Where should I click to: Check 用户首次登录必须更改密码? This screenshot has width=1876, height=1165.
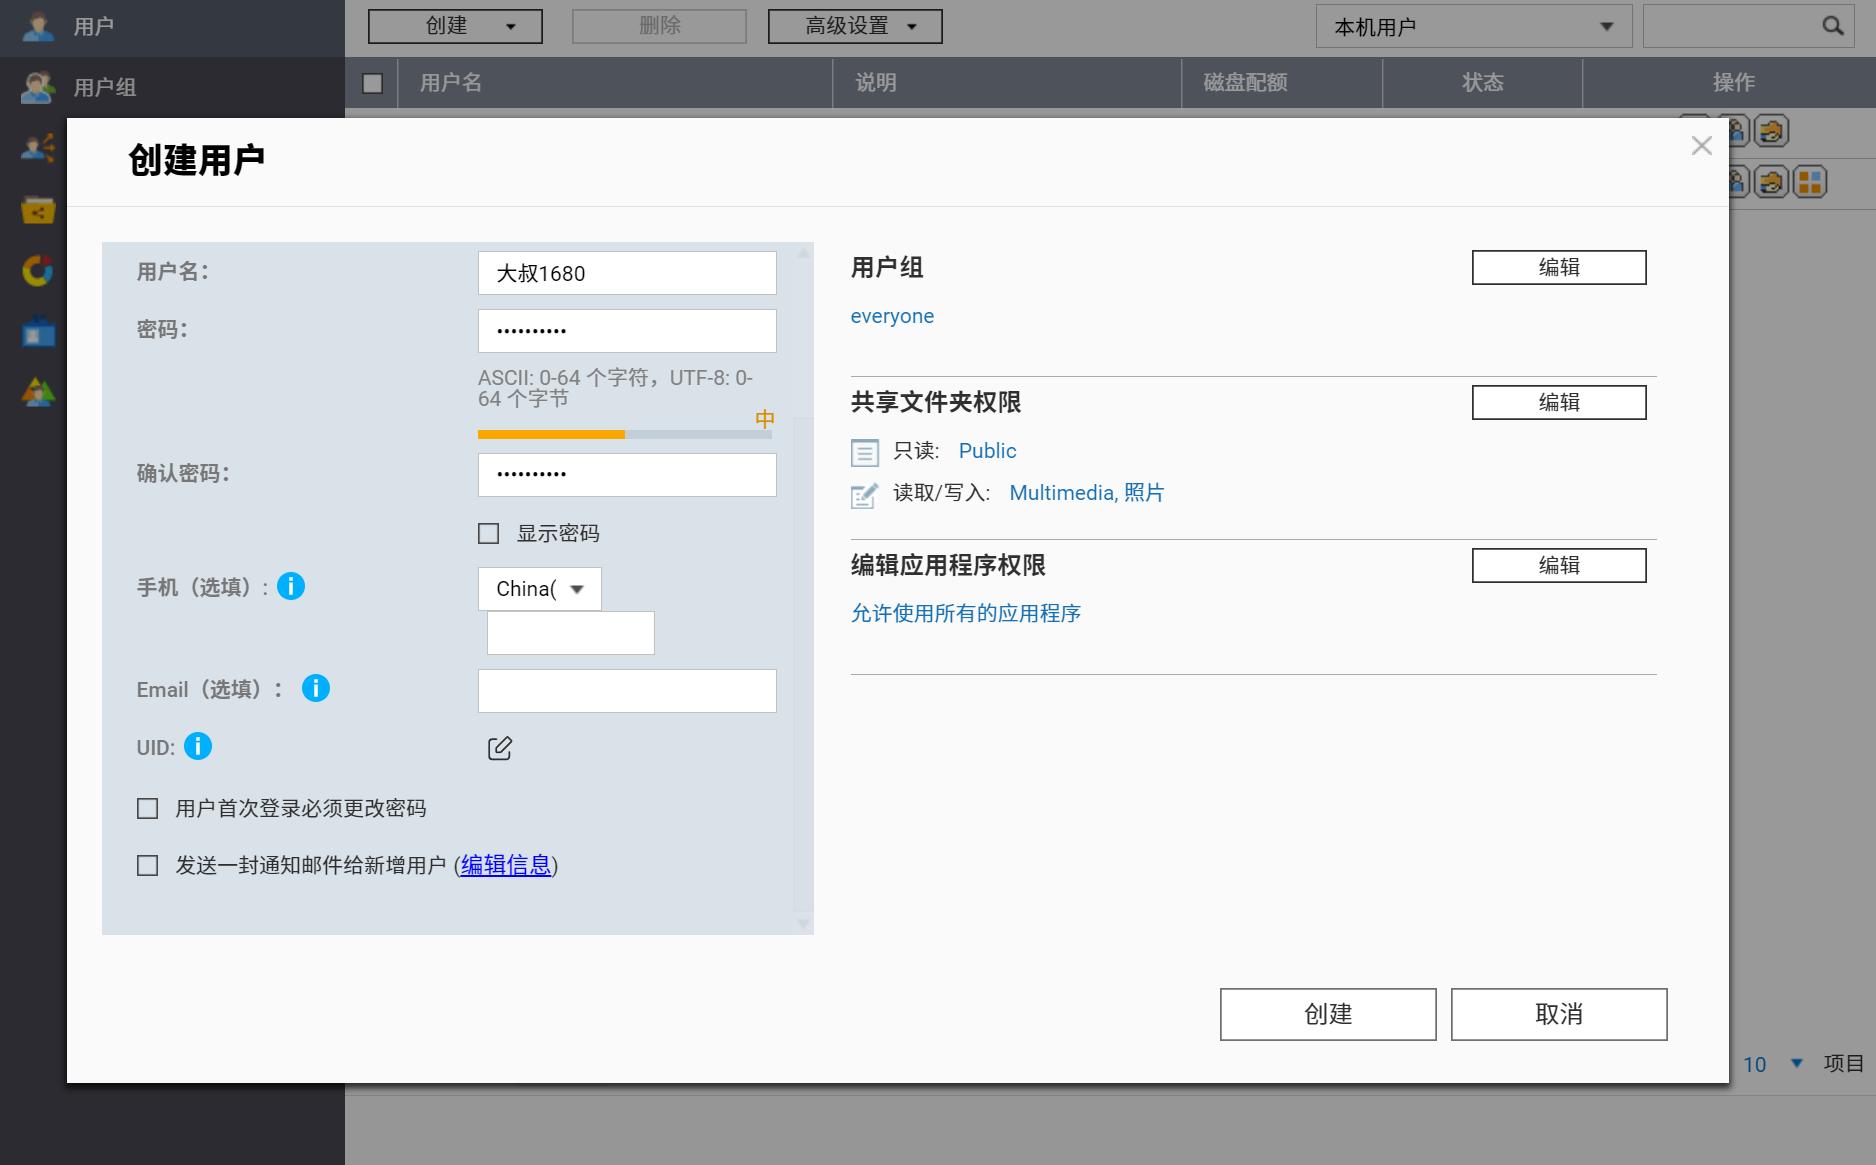pyautogui.click(x=147, y=808)
